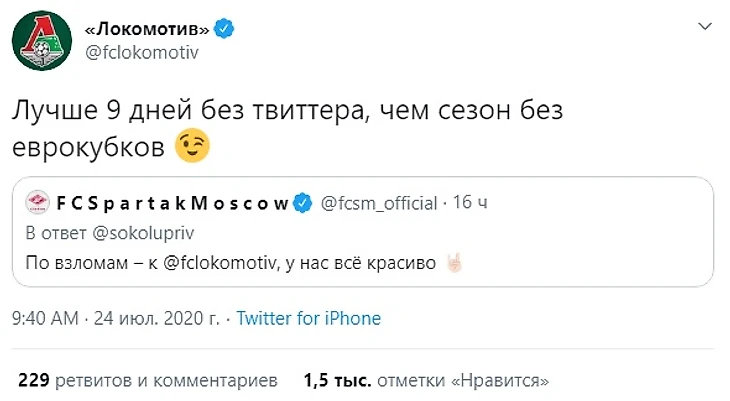Click Spartak's blue verified badge

pos(302,203)
